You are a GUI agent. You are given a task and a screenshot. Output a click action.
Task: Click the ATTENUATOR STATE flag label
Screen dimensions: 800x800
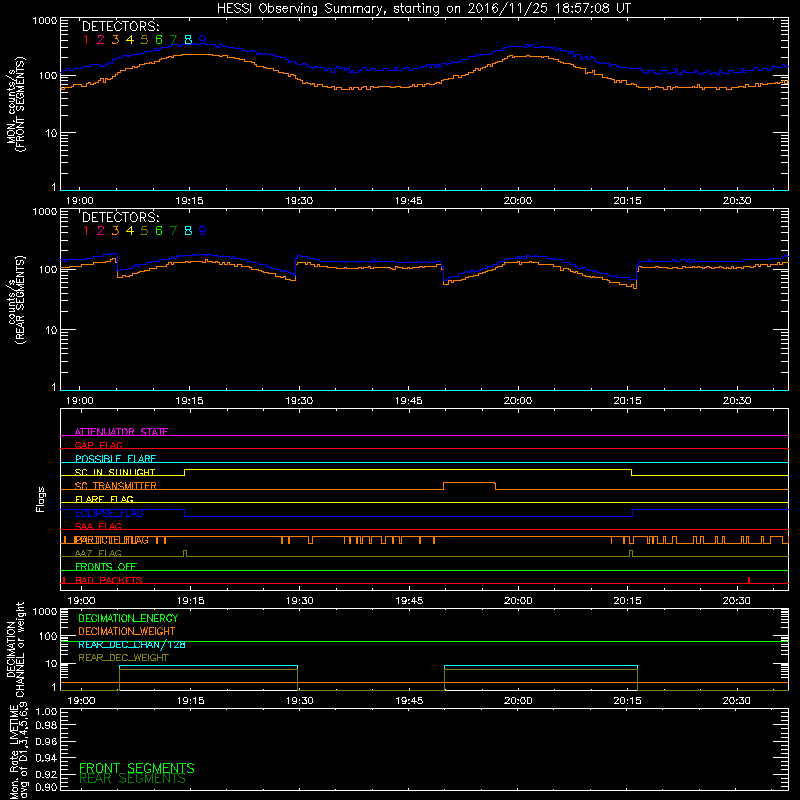(x=121, y=432)
